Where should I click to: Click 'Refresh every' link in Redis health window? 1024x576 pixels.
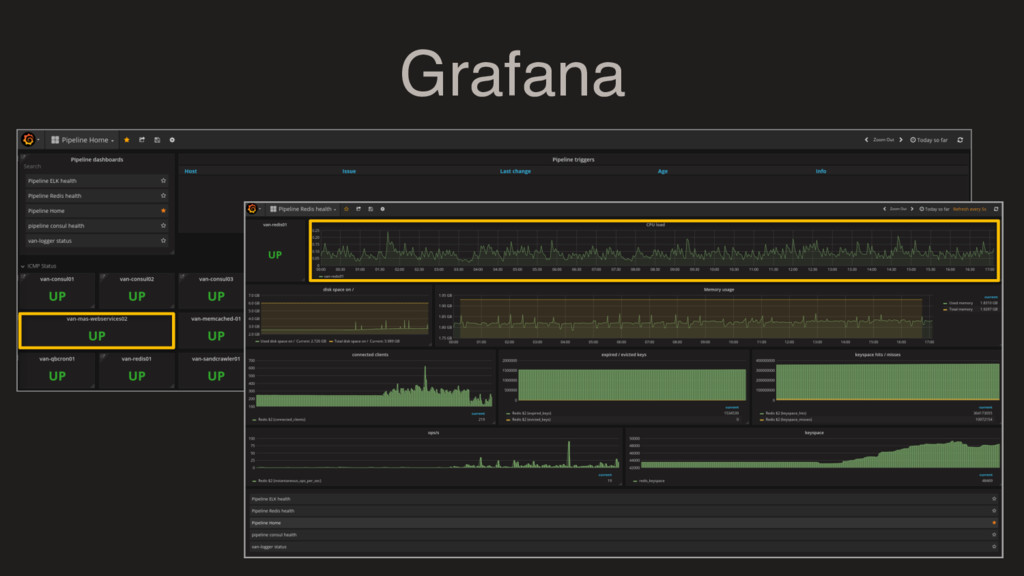point(970,209)
